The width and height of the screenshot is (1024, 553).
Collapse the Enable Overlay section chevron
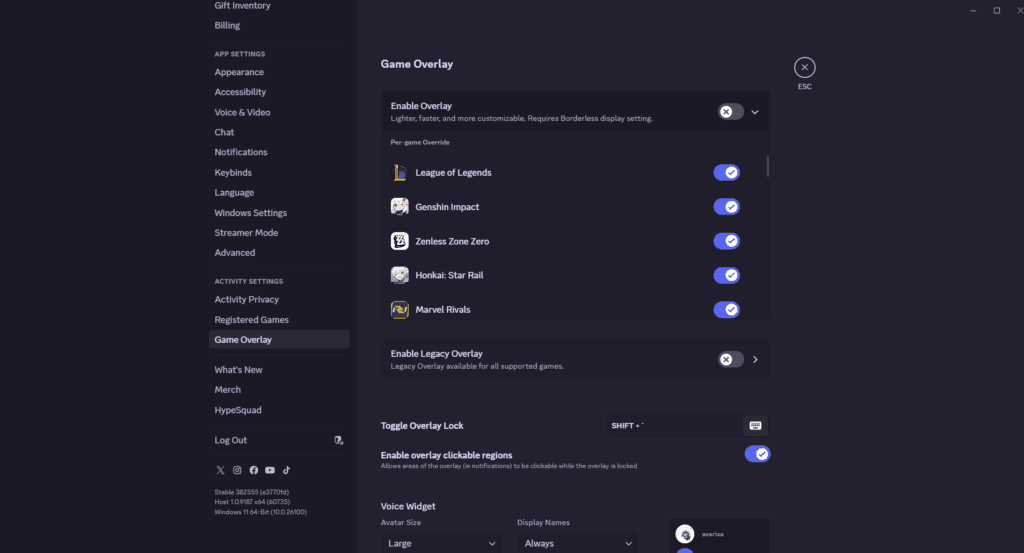[755, 112]
